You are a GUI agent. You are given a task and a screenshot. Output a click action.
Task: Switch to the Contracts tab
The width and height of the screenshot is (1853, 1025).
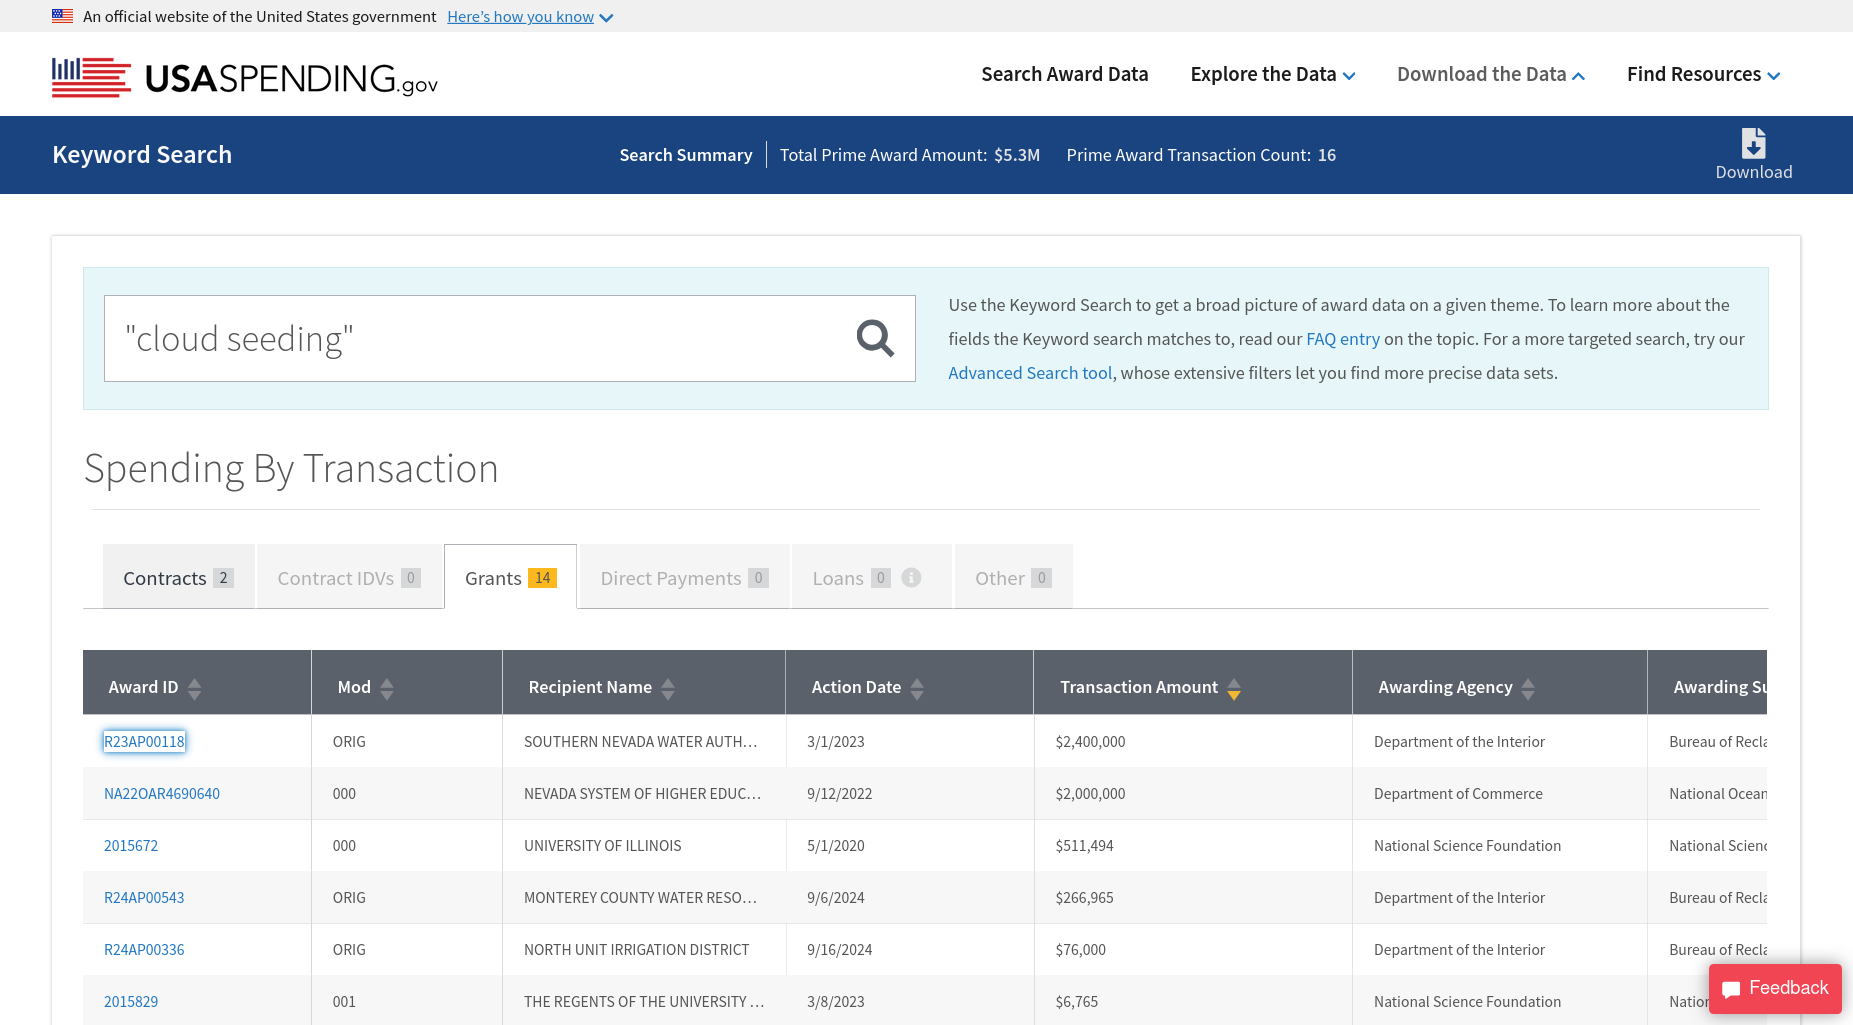point(179,577)
